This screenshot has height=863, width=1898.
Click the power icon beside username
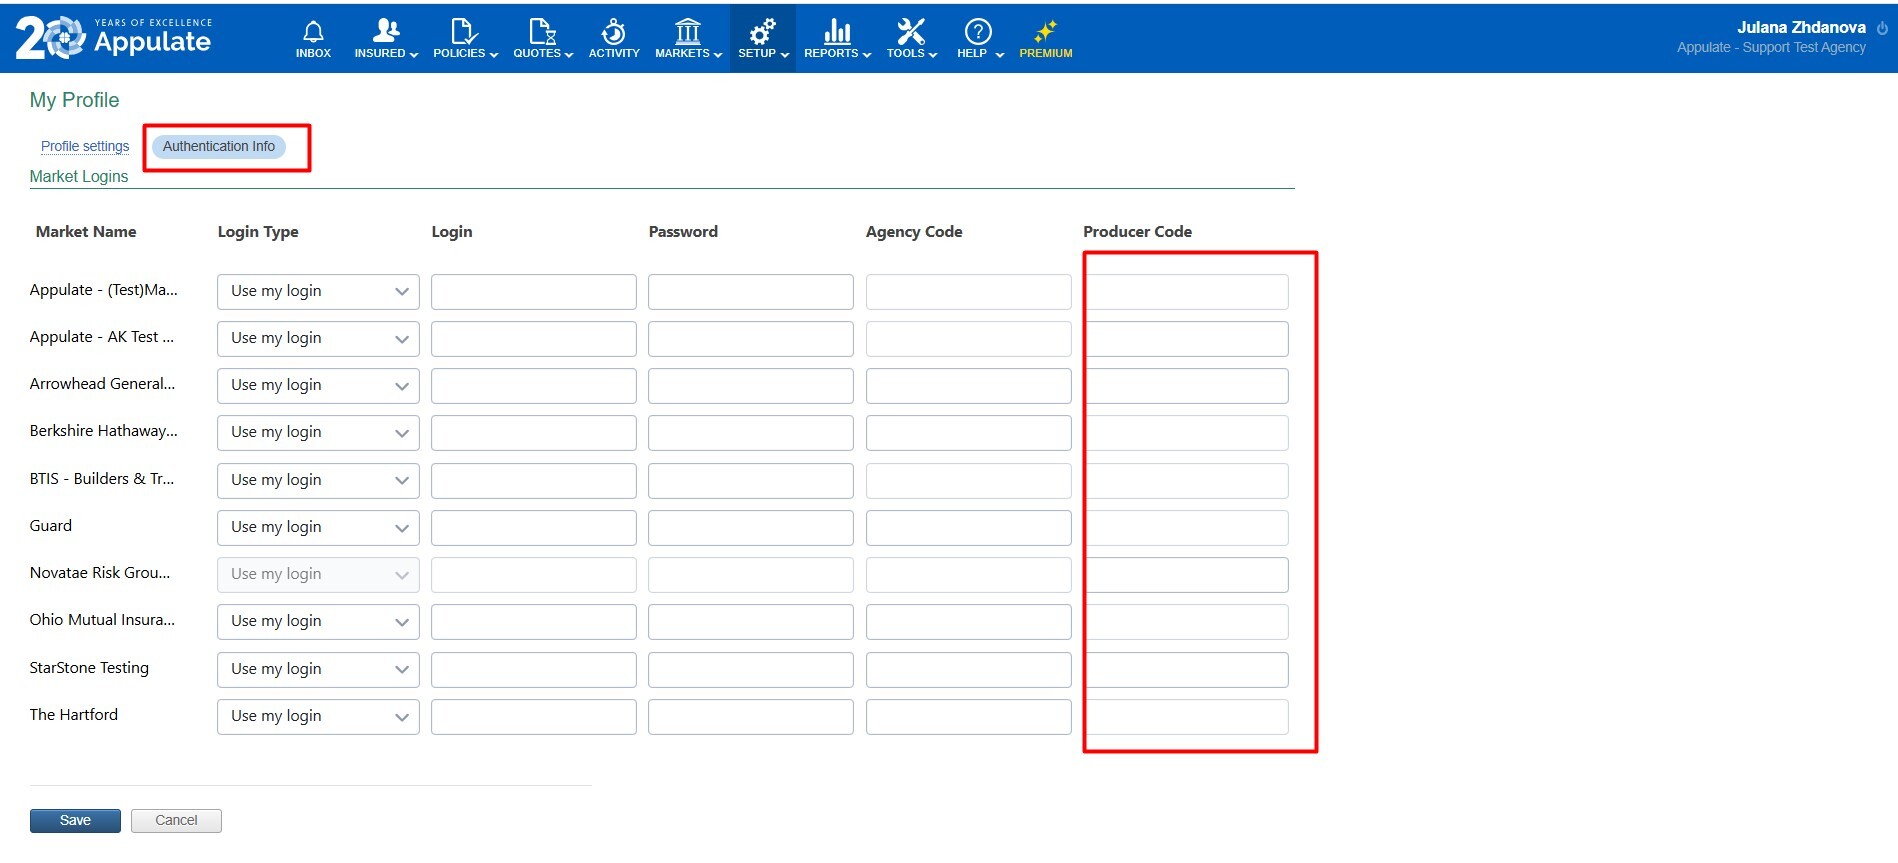pos(1882,28)
